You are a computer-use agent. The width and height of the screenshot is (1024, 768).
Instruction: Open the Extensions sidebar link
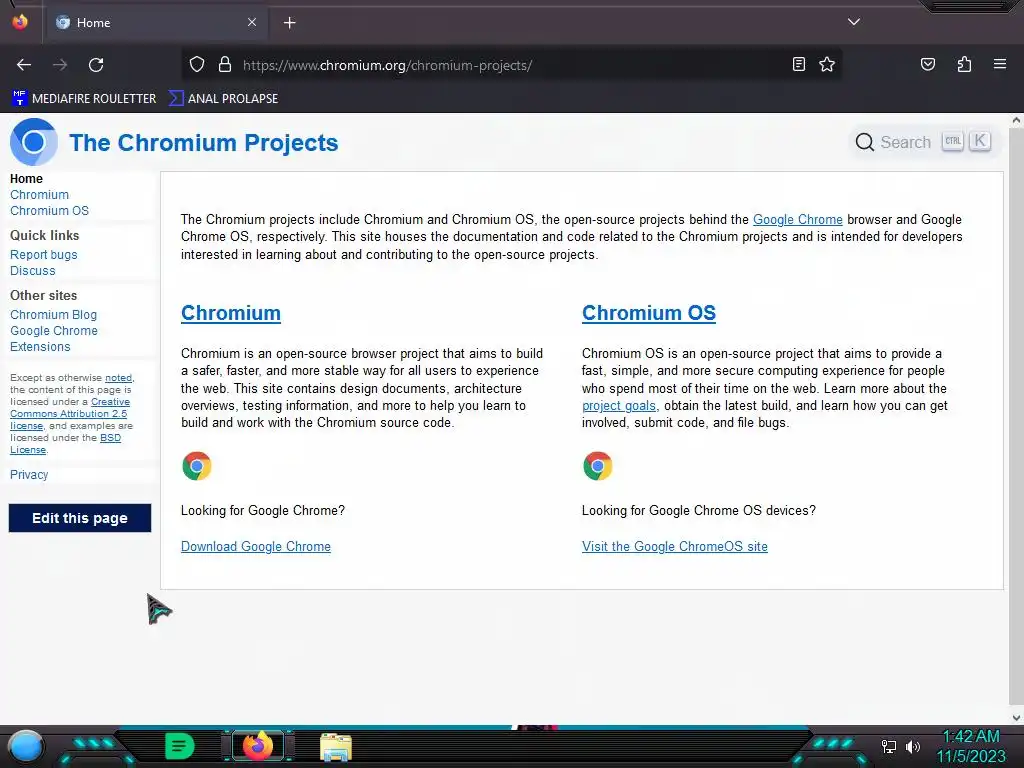(40, 347)
